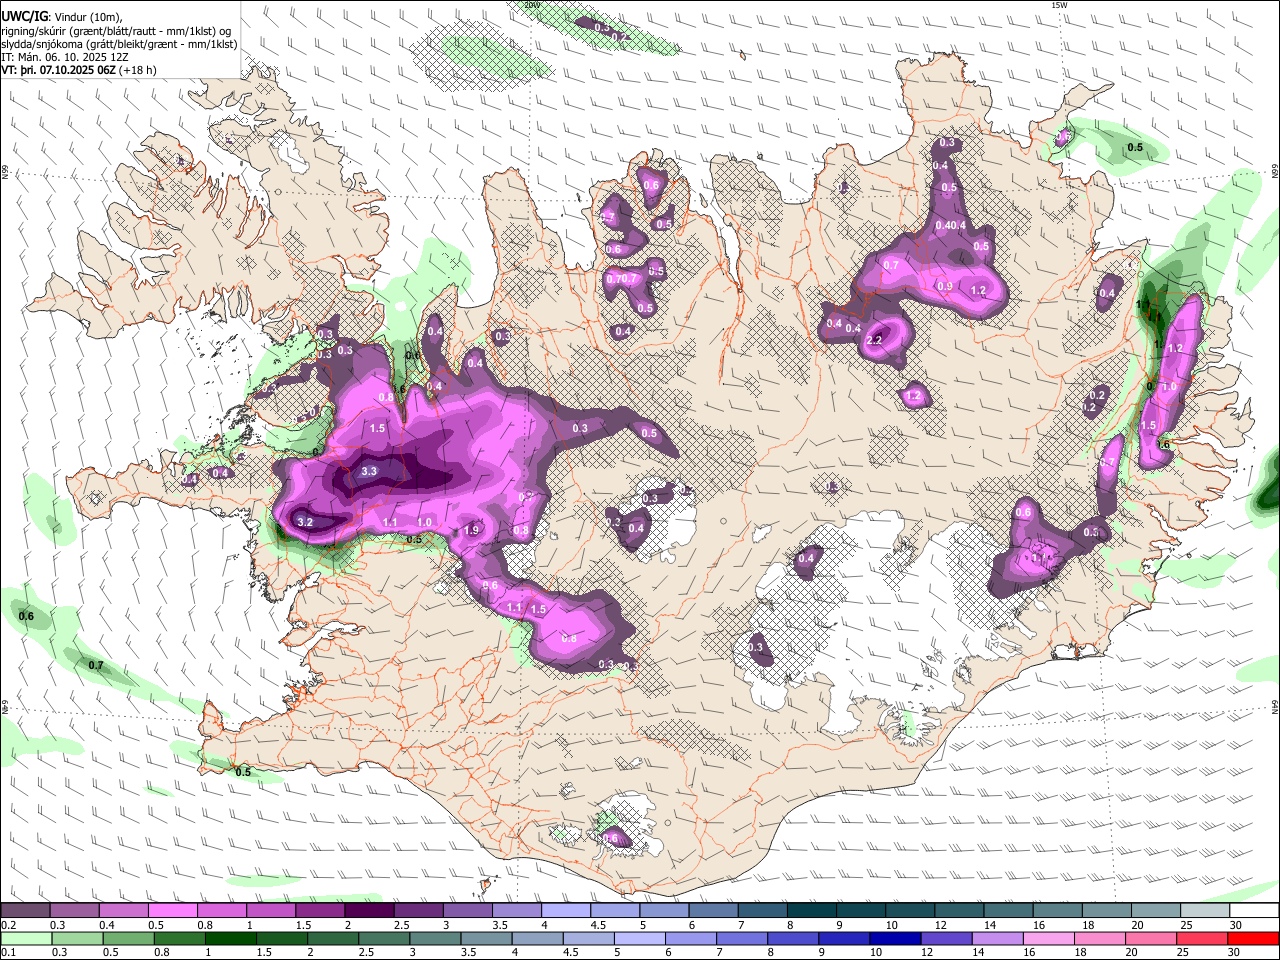Click the 3.2 snowfall value on the map
Image resolution: width=1280 pixels, height=960 pixels.
306,522
